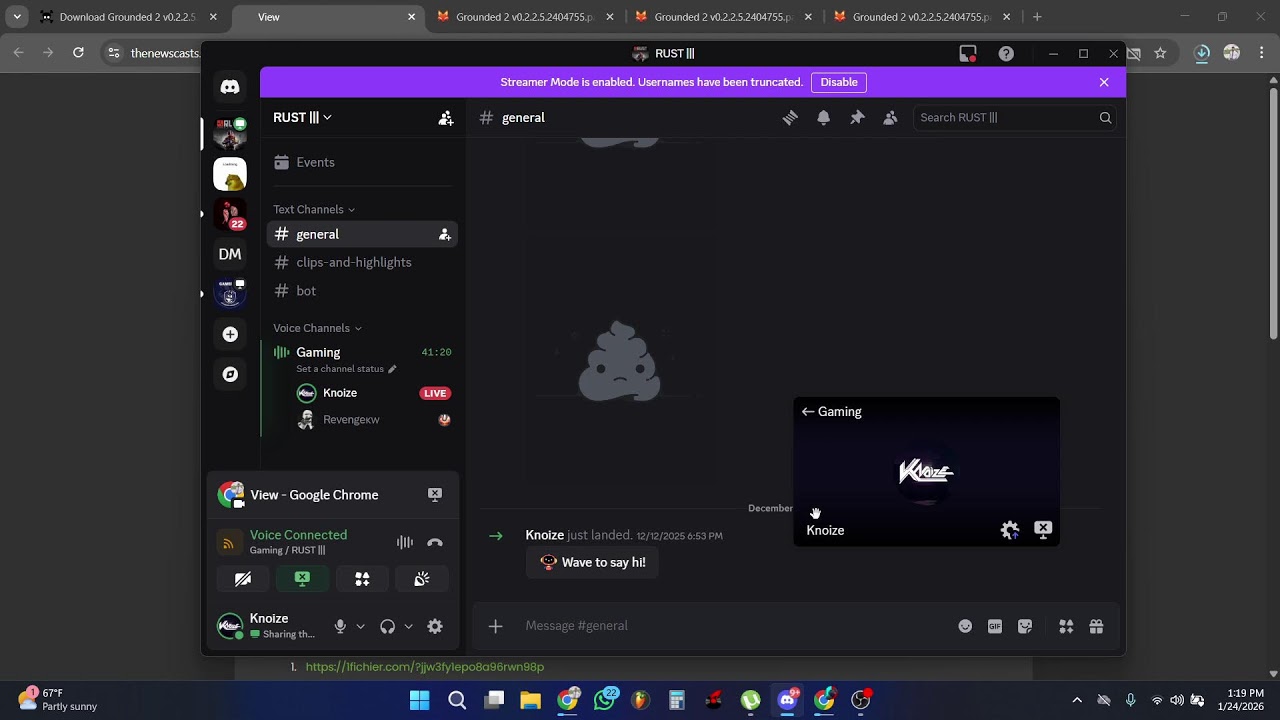Open Windows Start menu
This screenshot has height=720, width=1280.
420,700
